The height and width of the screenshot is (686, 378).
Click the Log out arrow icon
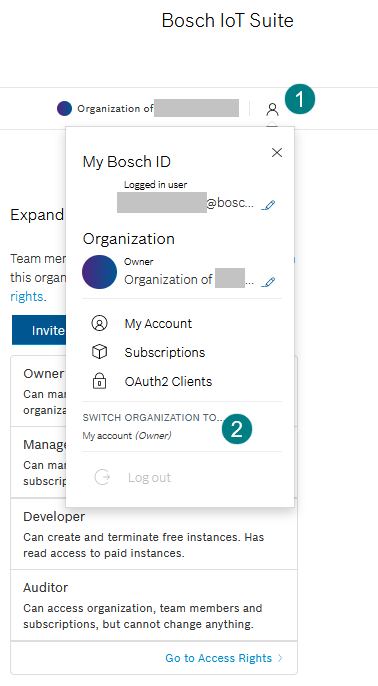[x=102, y=477]
